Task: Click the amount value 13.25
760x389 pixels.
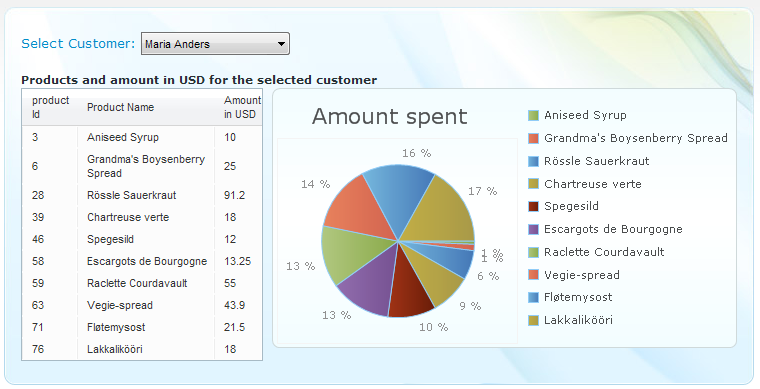Action: tap(238, 261)
